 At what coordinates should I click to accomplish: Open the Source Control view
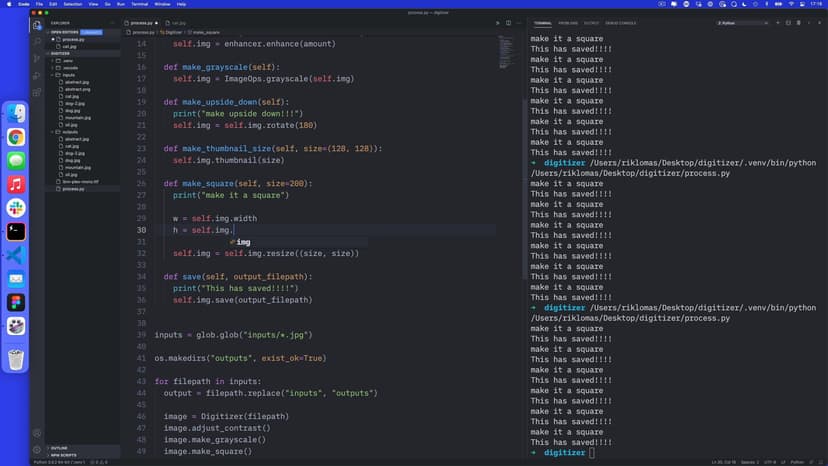[x=37, y=58]
